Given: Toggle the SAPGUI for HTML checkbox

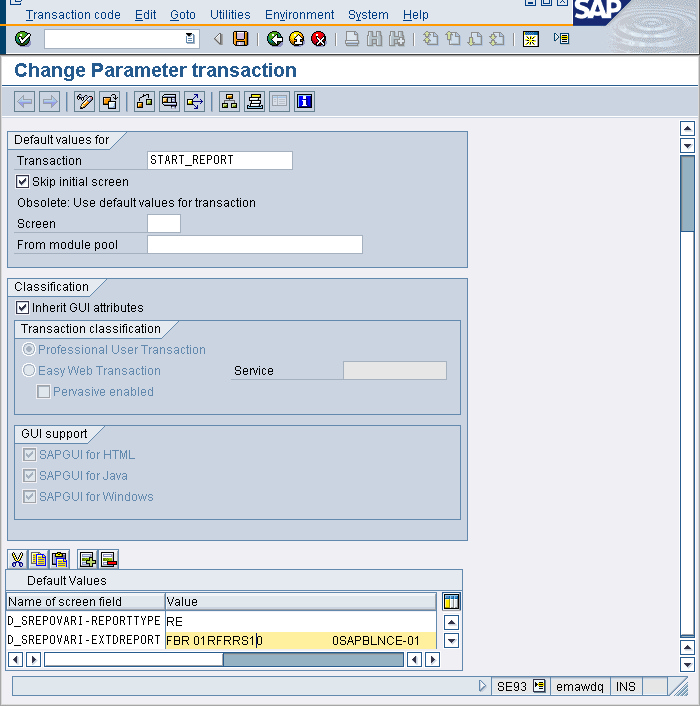Looking at the screenshot, I should pyautogui.click(x=29, y=455).
